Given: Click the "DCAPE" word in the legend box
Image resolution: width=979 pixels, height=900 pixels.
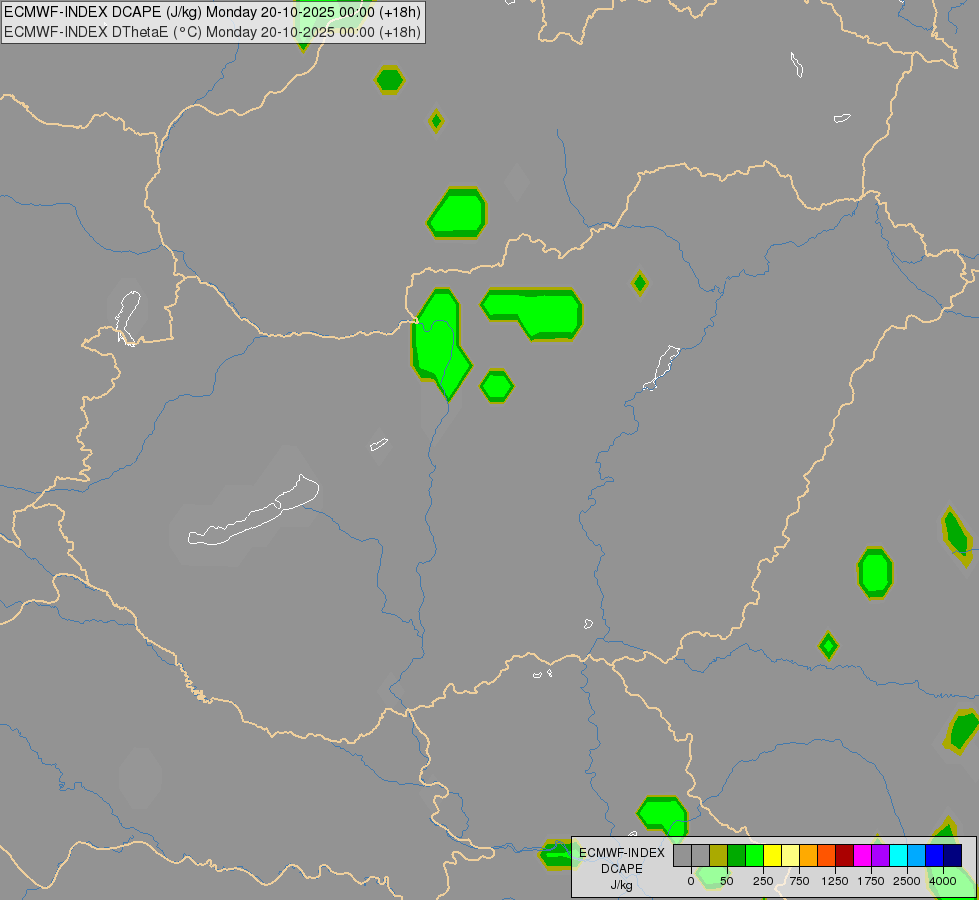Looking at the screenshot, I should click(x=622, y=869).
